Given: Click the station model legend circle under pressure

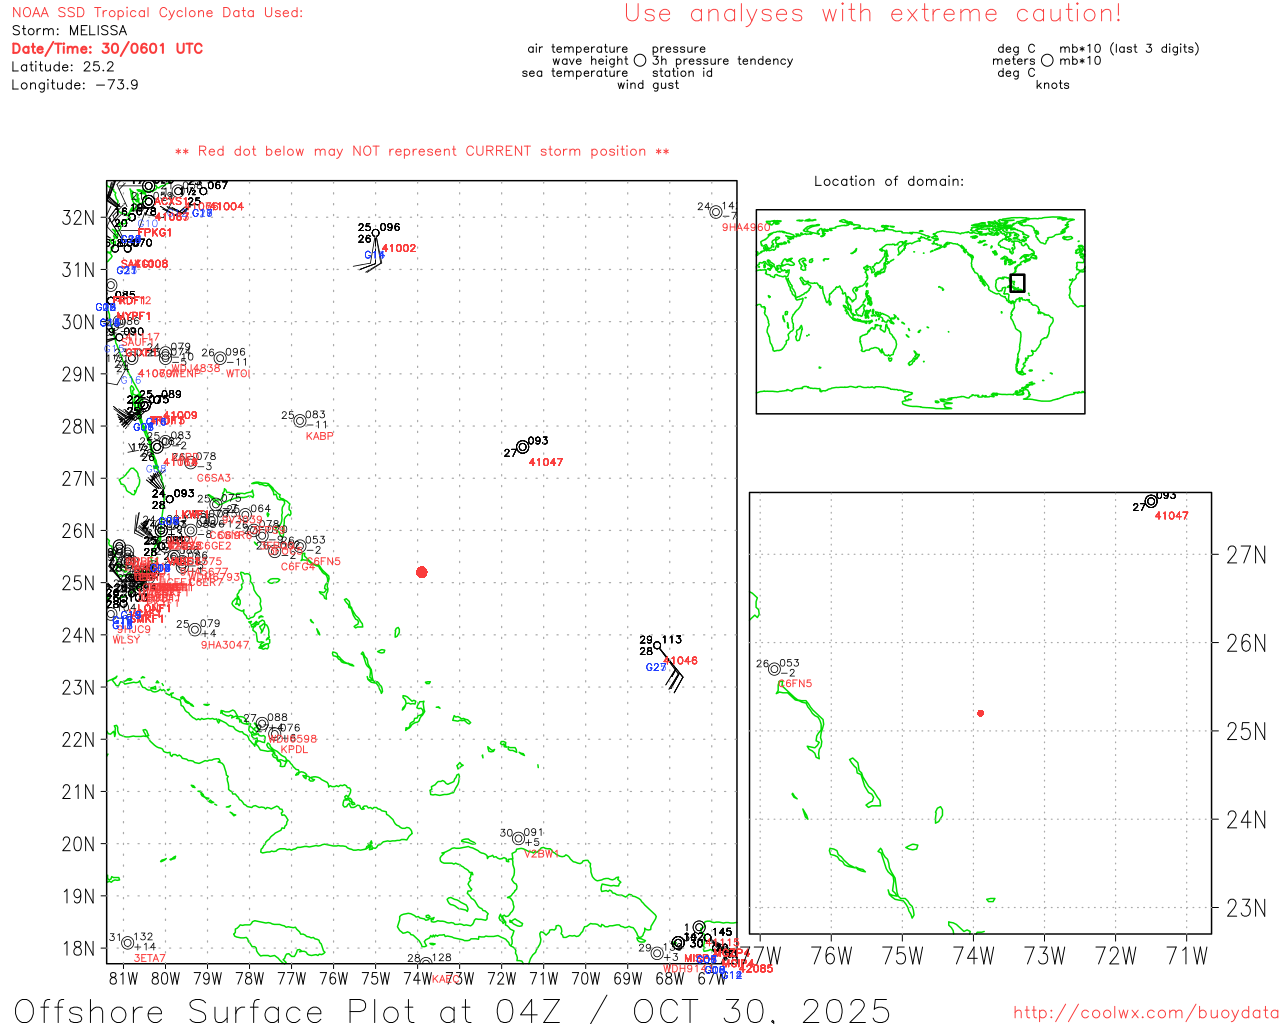Looking at the screenshot, I should (x=640, y=61).
